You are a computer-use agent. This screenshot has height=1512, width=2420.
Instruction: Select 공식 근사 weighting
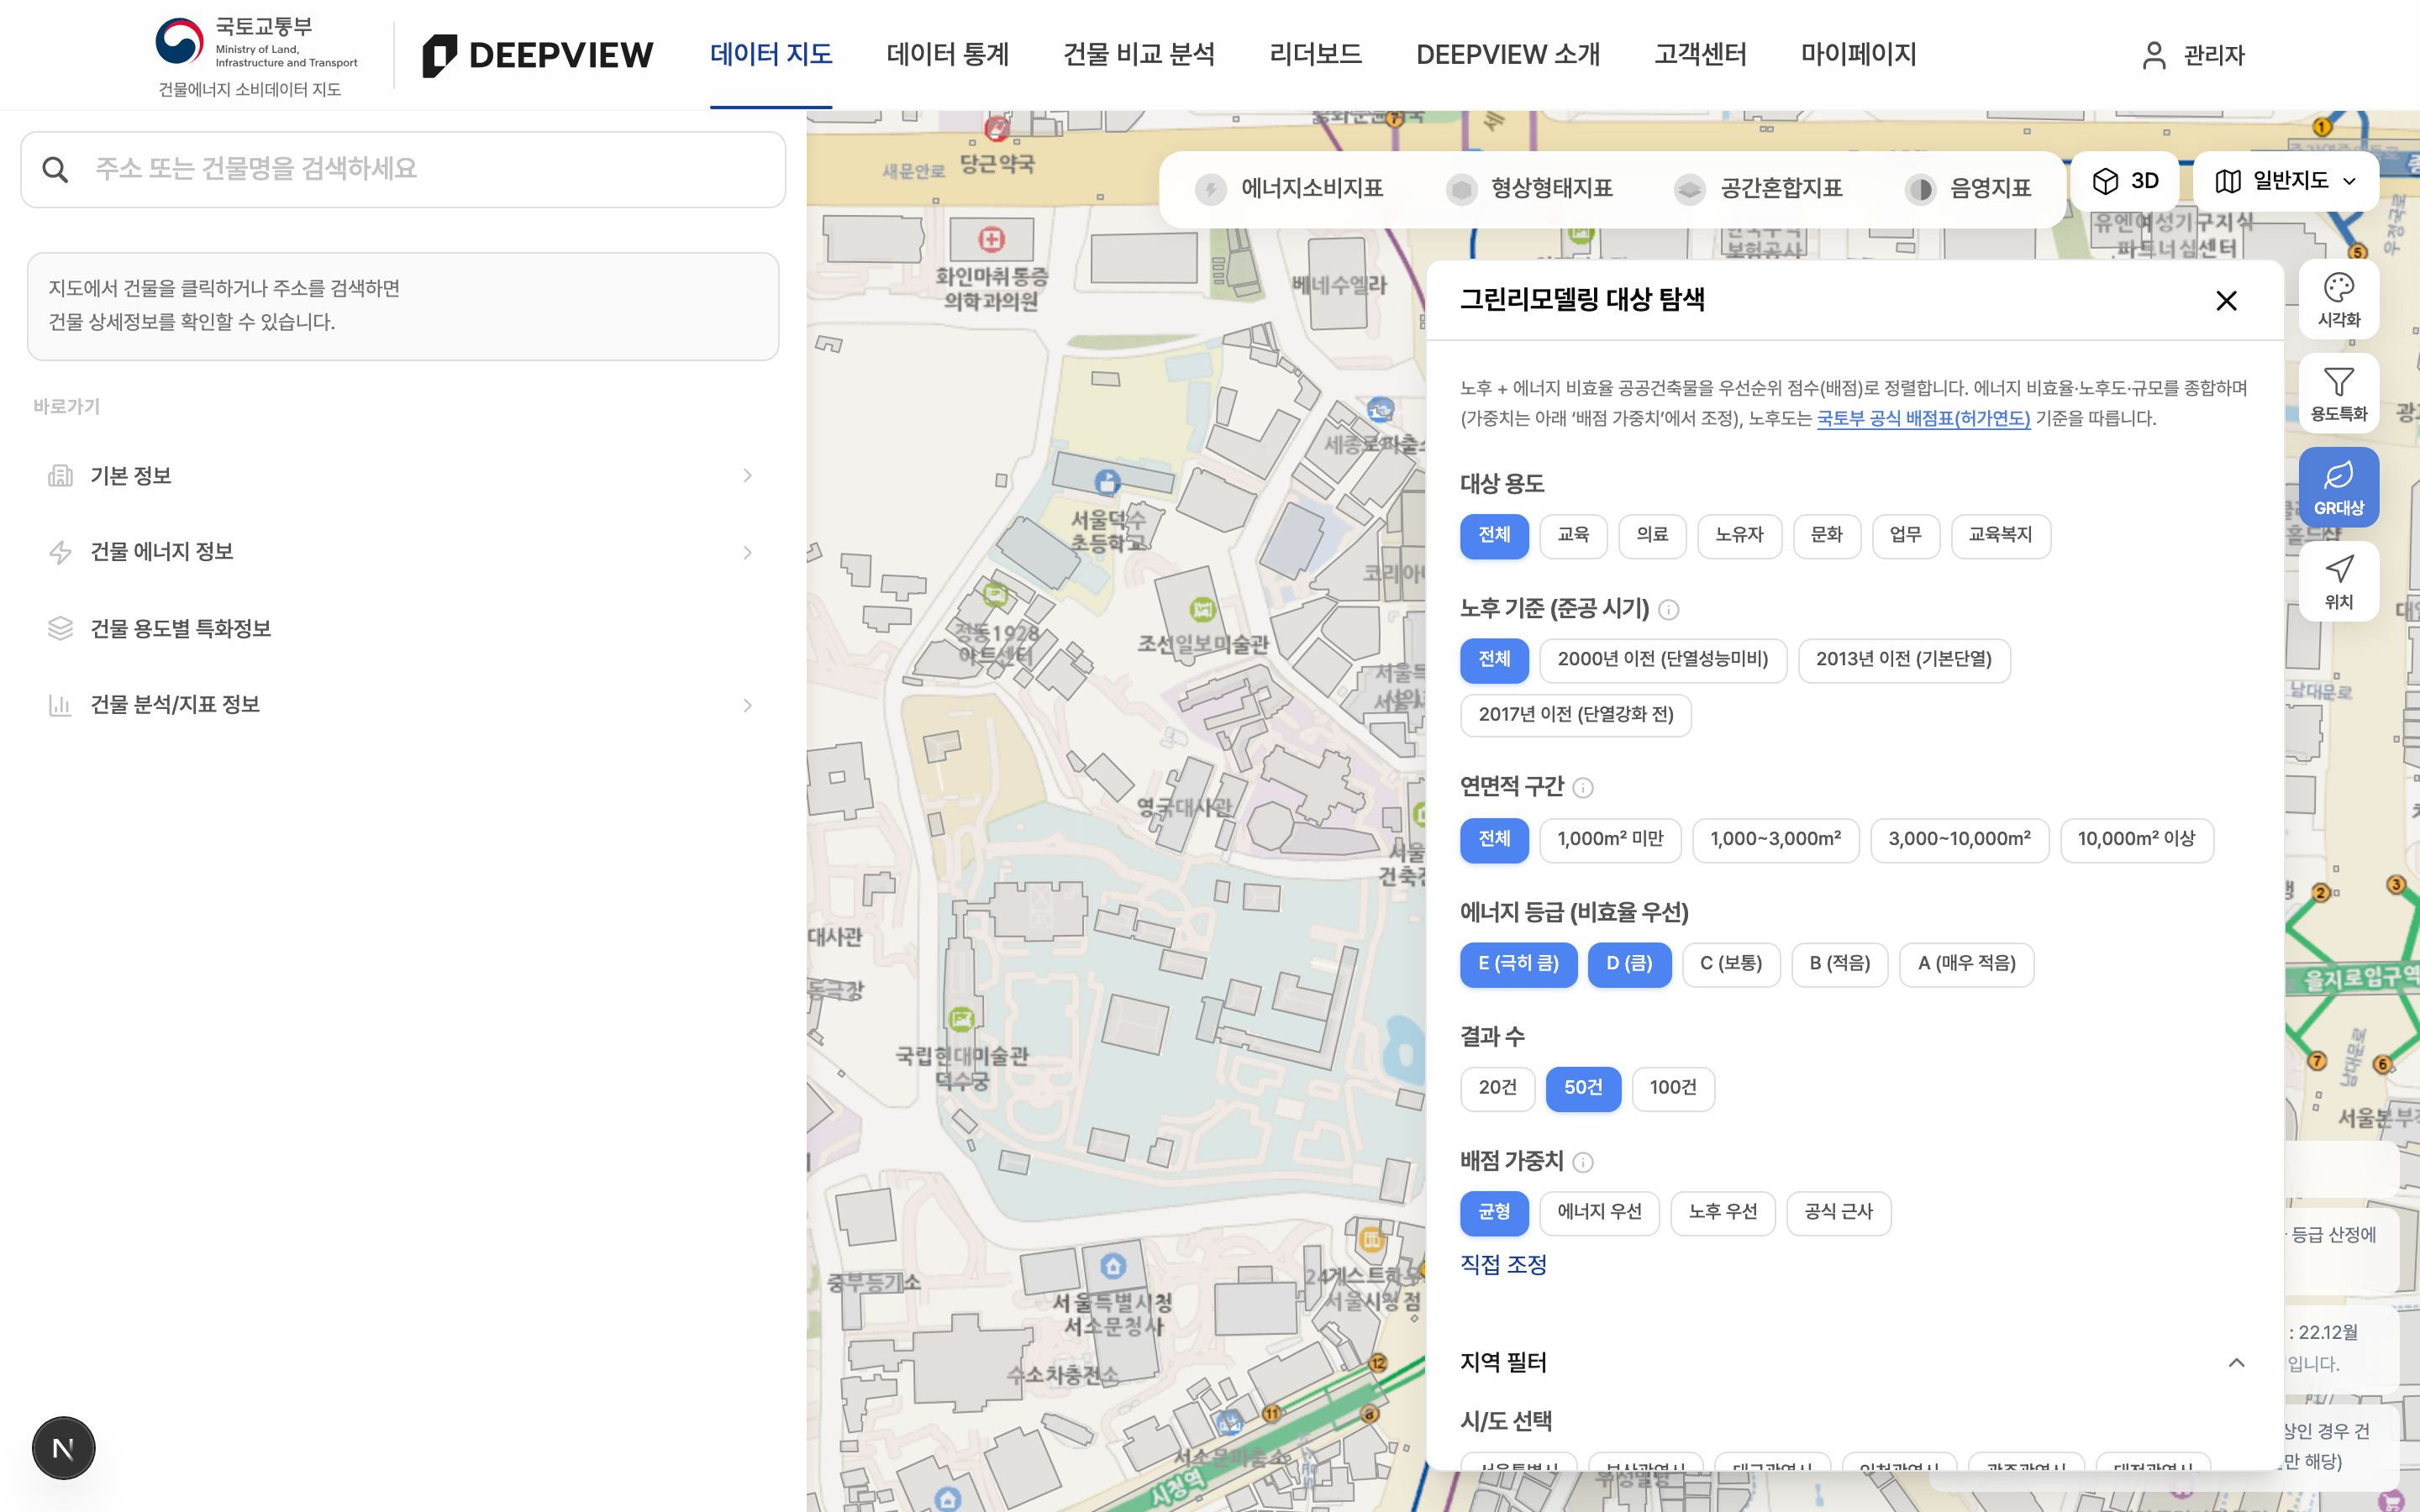click(1838, 1212)
